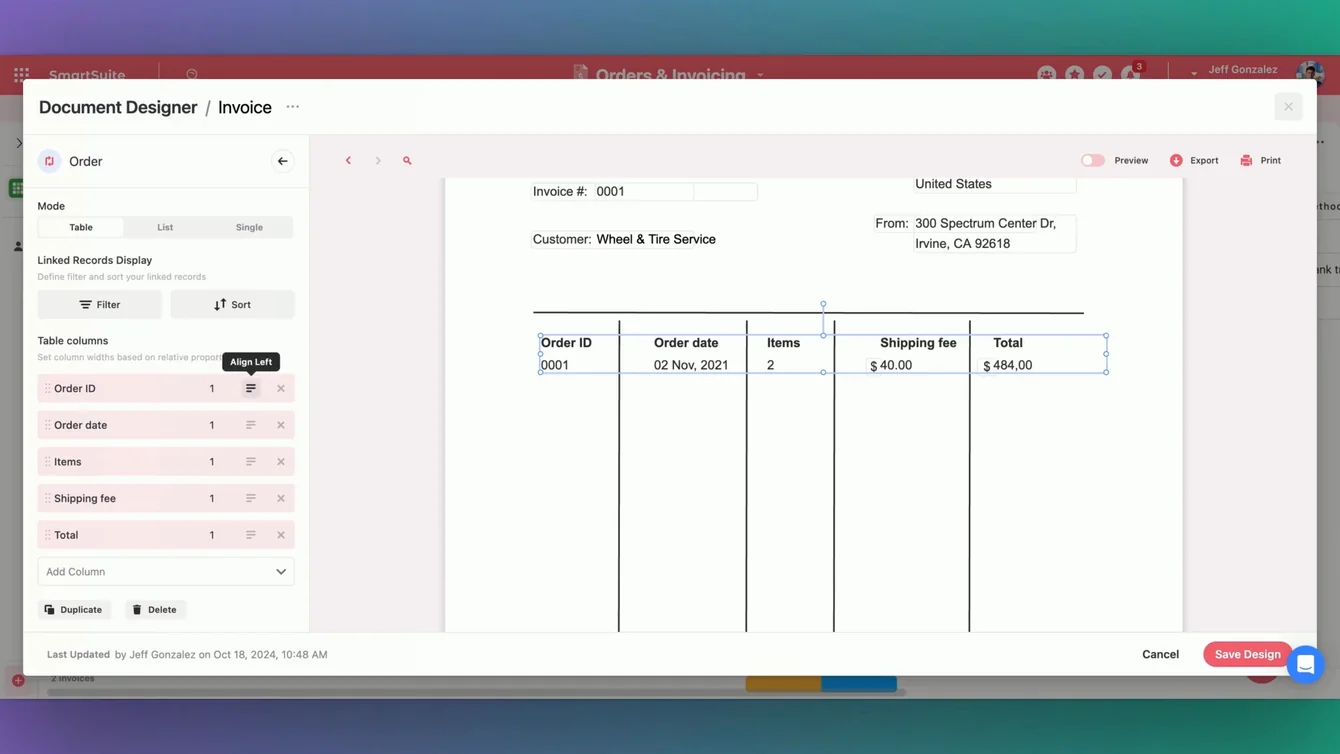Image resolution: width=1340 pixels, height=754 pixels.
Task: Remove the Shipping fee column
Action: click(x=281, y=498)
